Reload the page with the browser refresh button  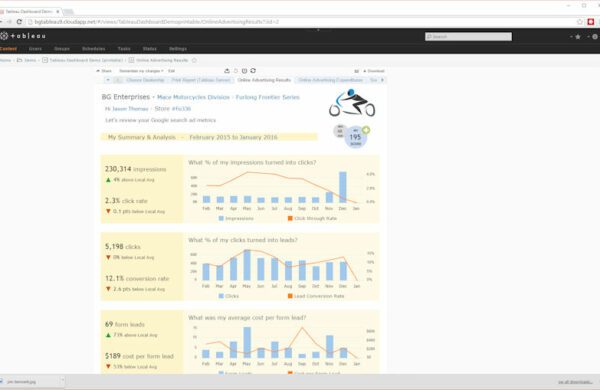[19, 22]
